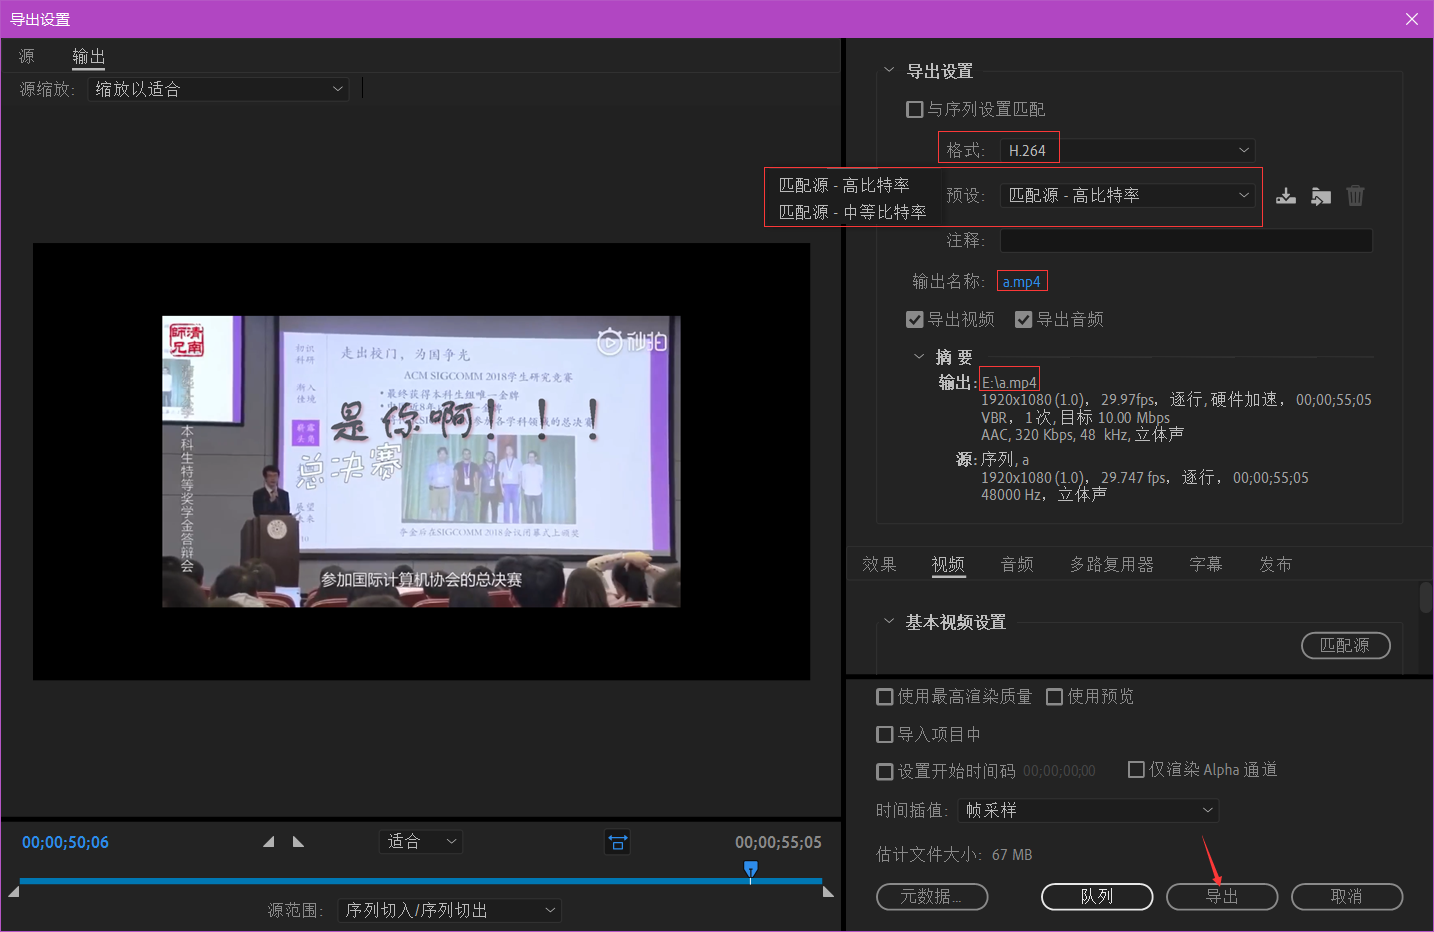
Task: Open 源缩放 dropdown
Action: coord(218,89)
